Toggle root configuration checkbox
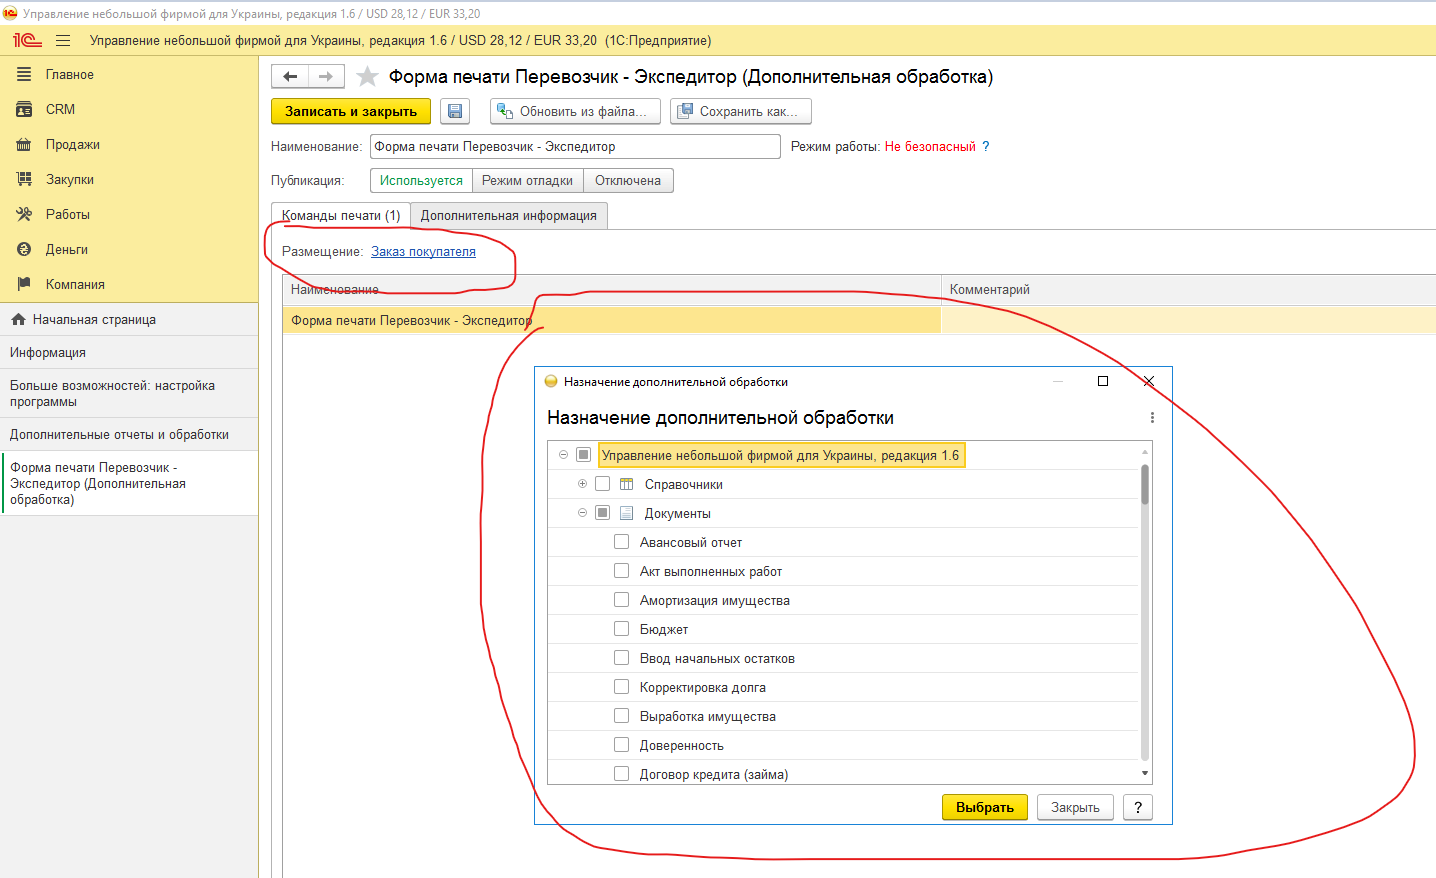This screenshot has height=878, width=1436. click(x=584, y=455)
